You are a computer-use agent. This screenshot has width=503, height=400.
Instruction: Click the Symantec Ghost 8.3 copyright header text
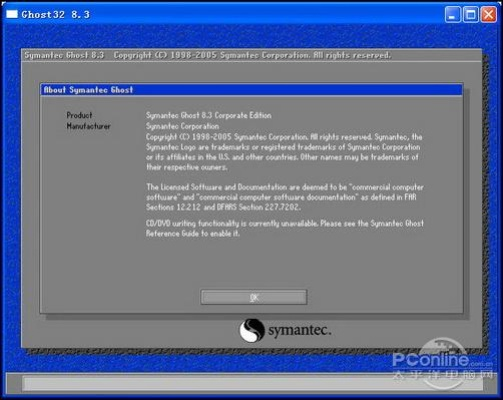207,55
